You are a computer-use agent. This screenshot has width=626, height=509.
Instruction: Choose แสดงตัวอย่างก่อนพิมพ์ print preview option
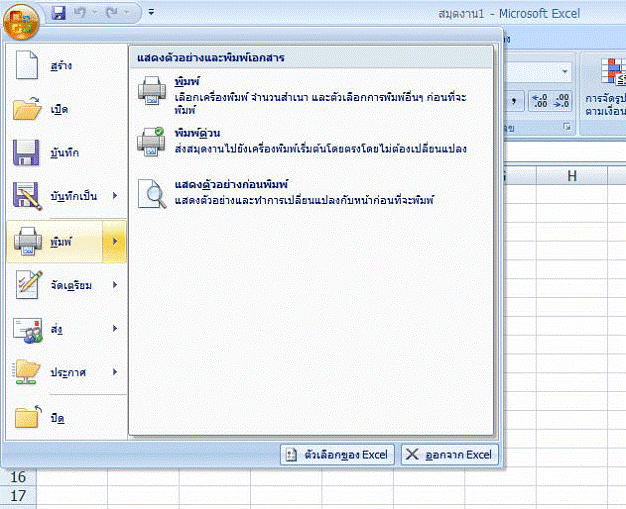click(x=311, y=193)
